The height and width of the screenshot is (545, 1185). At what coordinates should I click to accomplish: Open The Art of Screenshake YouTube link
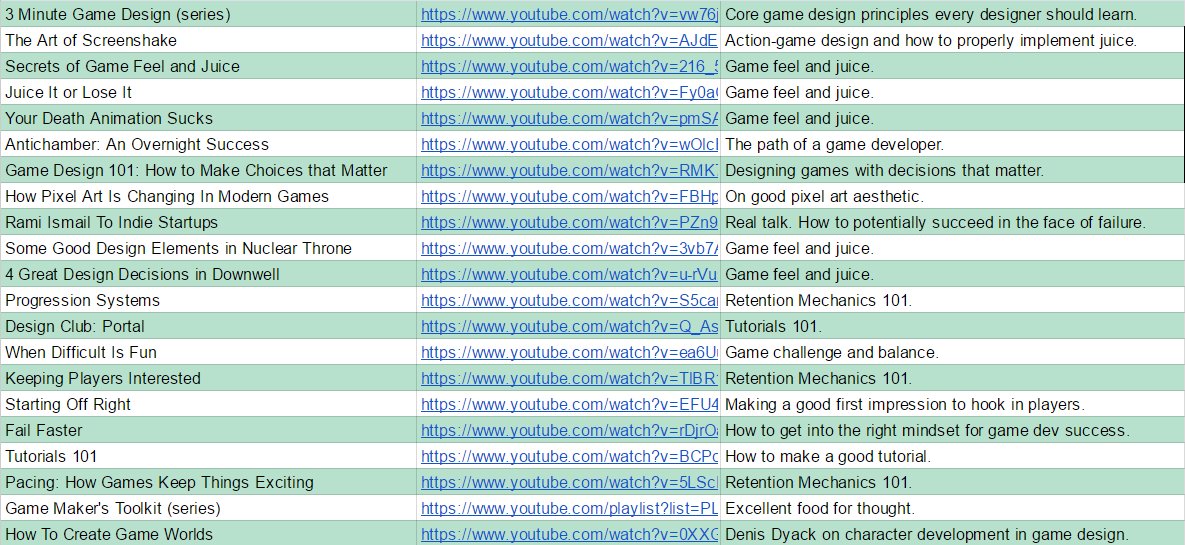pos(569,40)
